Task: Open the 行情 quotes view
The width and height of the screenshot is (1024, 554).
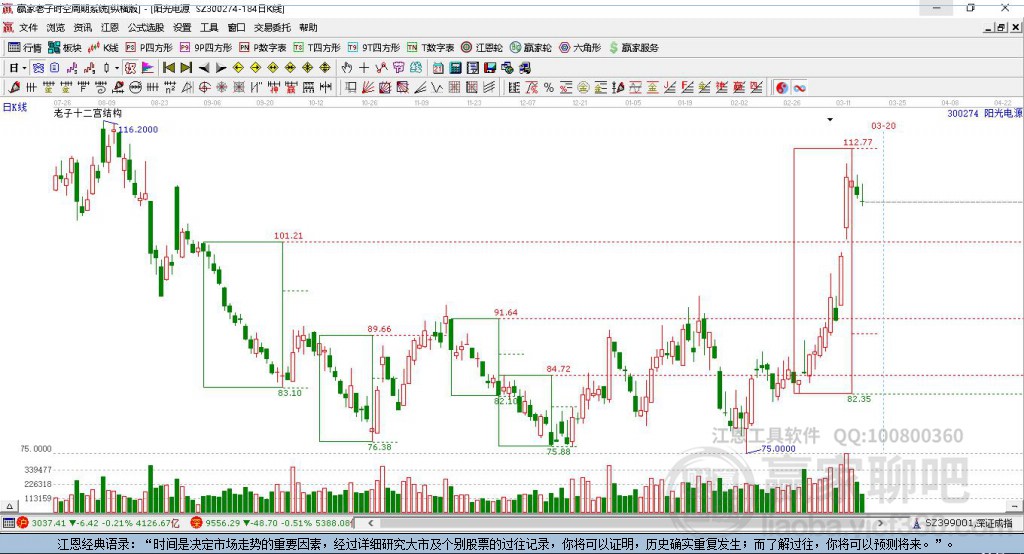Action: (25, 48)
